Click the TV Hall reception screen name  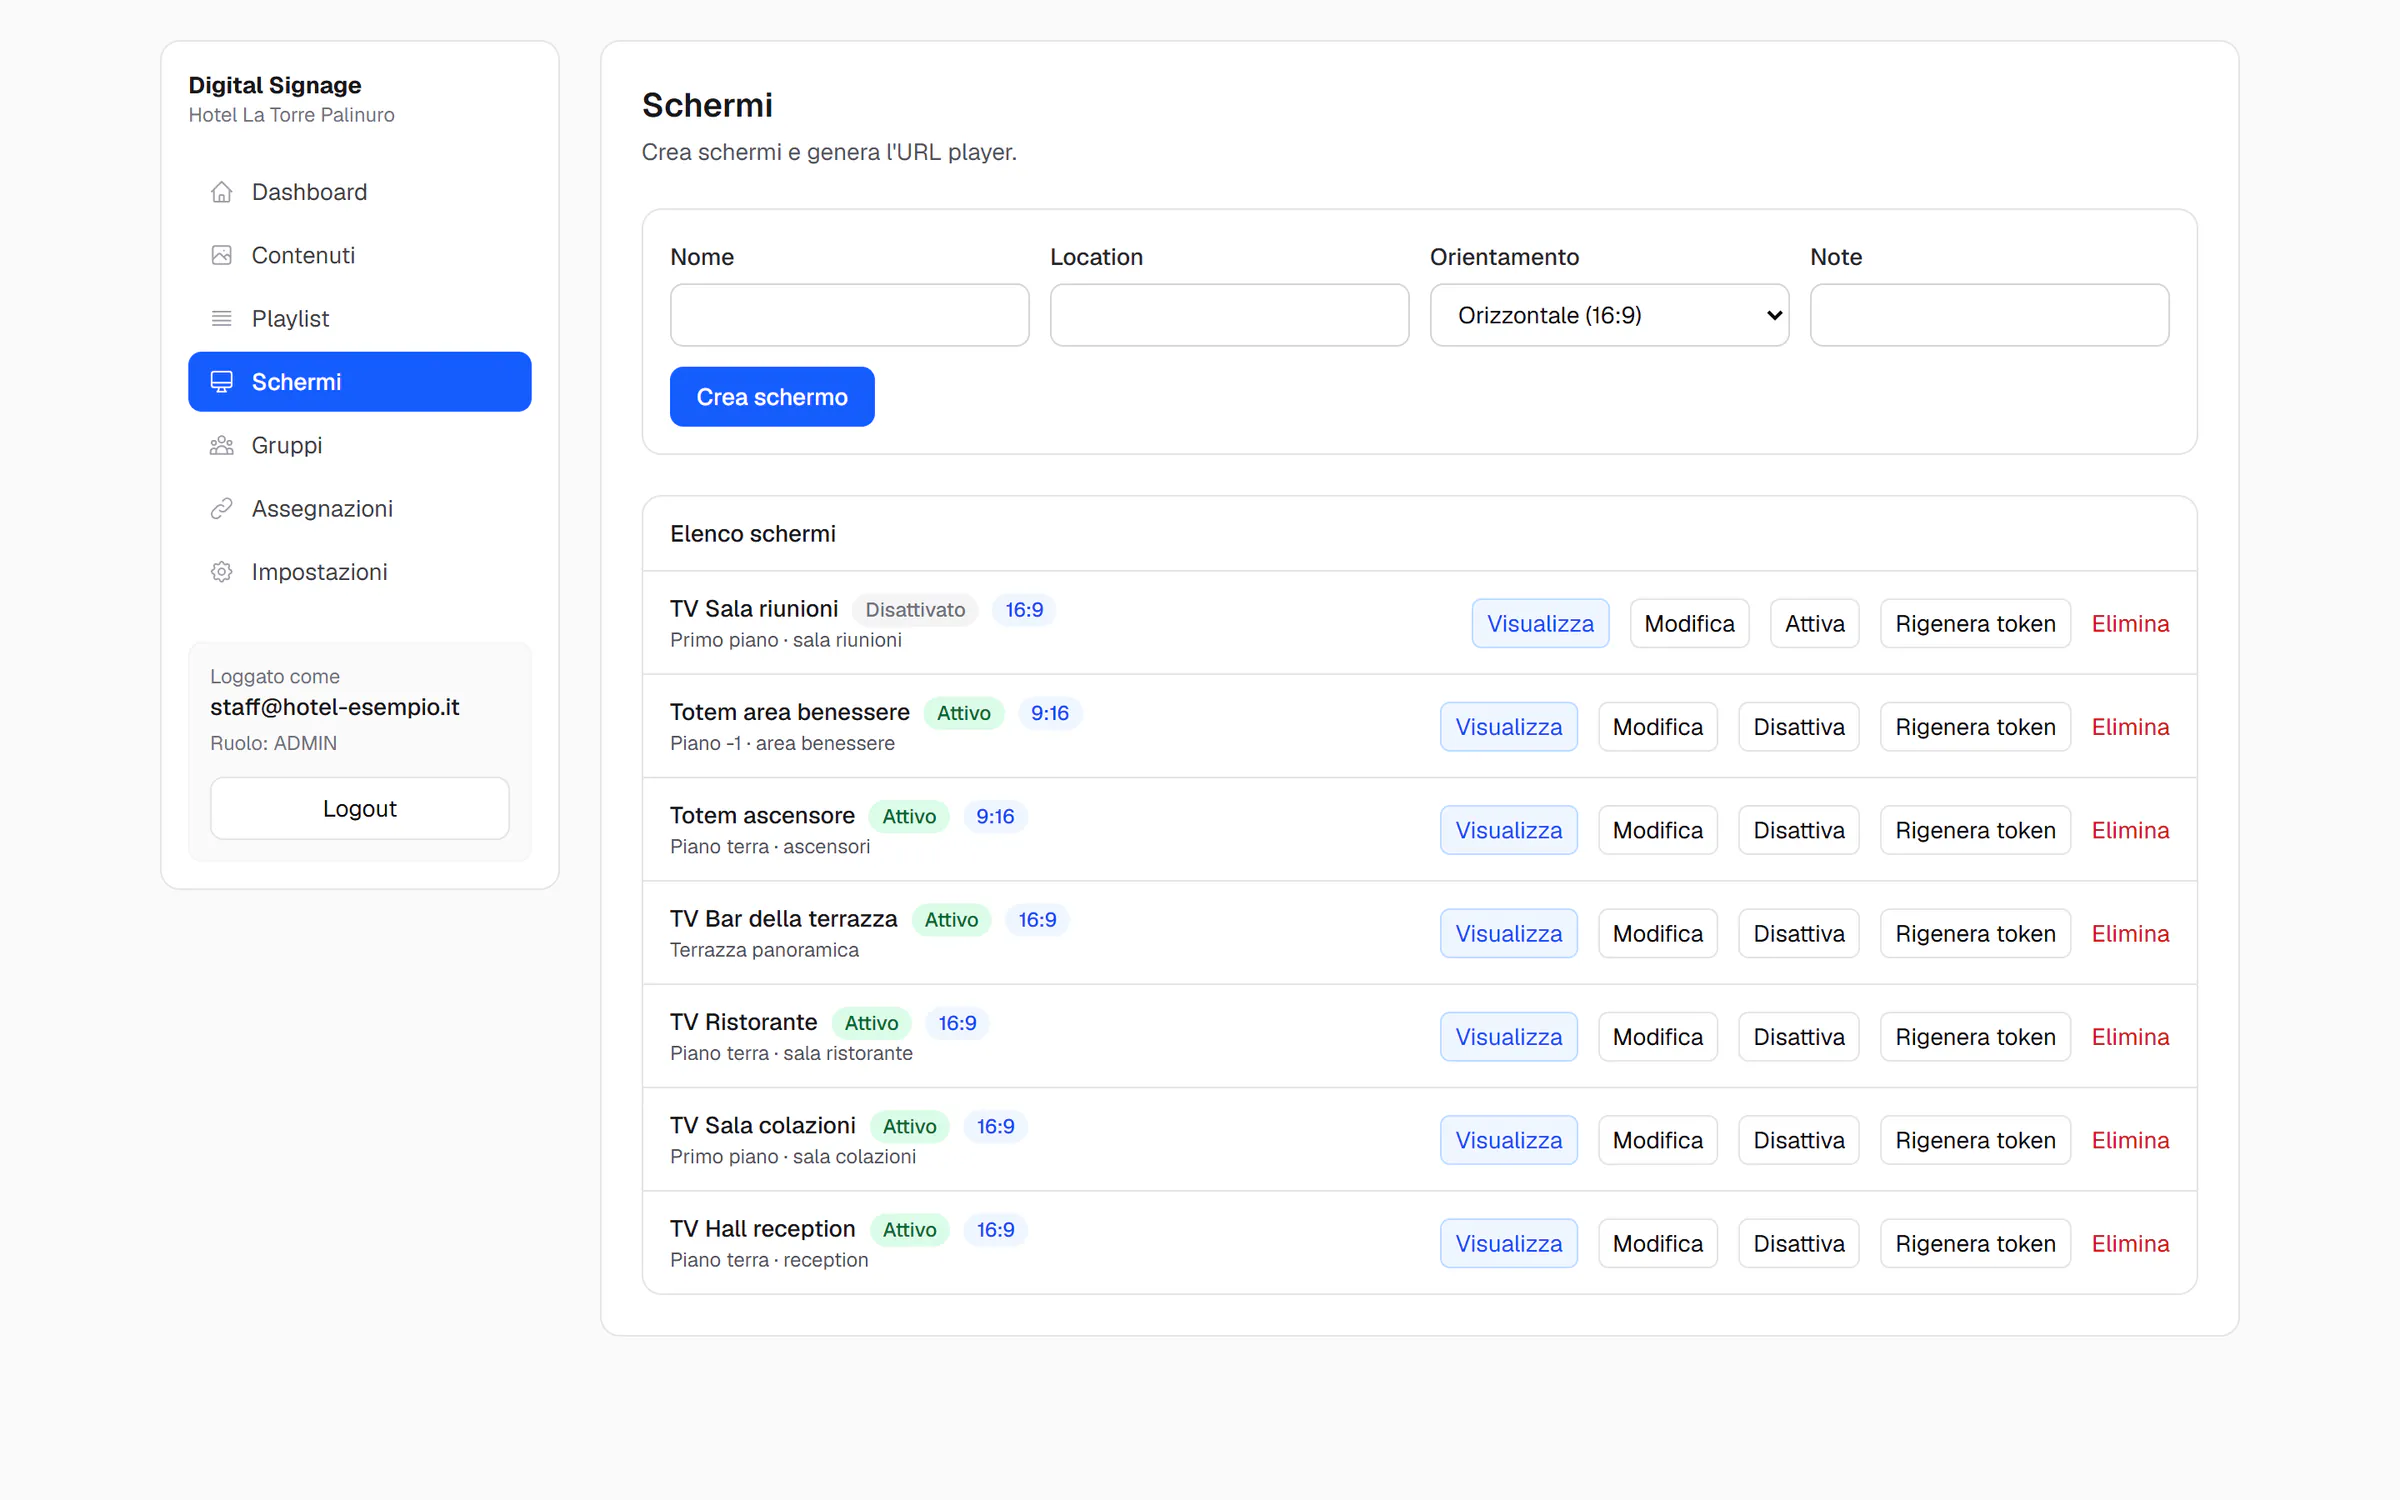coord(762,1228)
